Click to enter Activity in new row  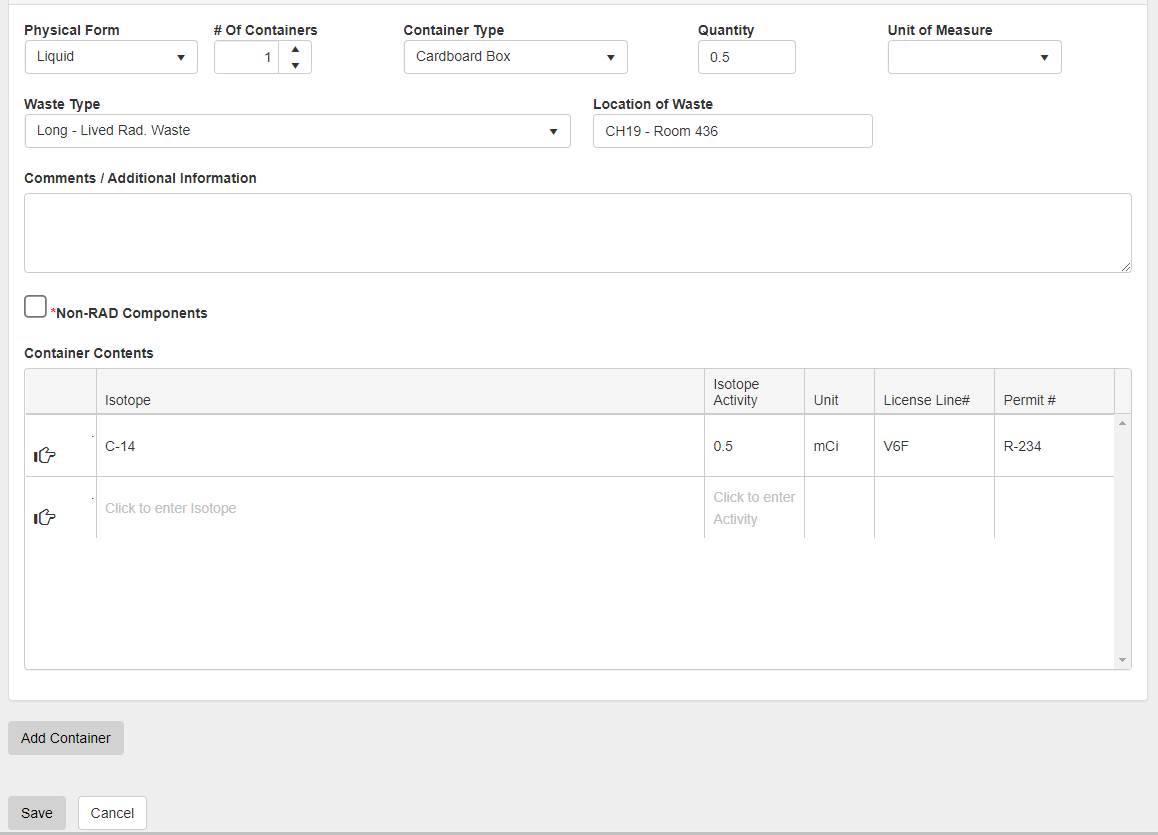pos(754,508)
